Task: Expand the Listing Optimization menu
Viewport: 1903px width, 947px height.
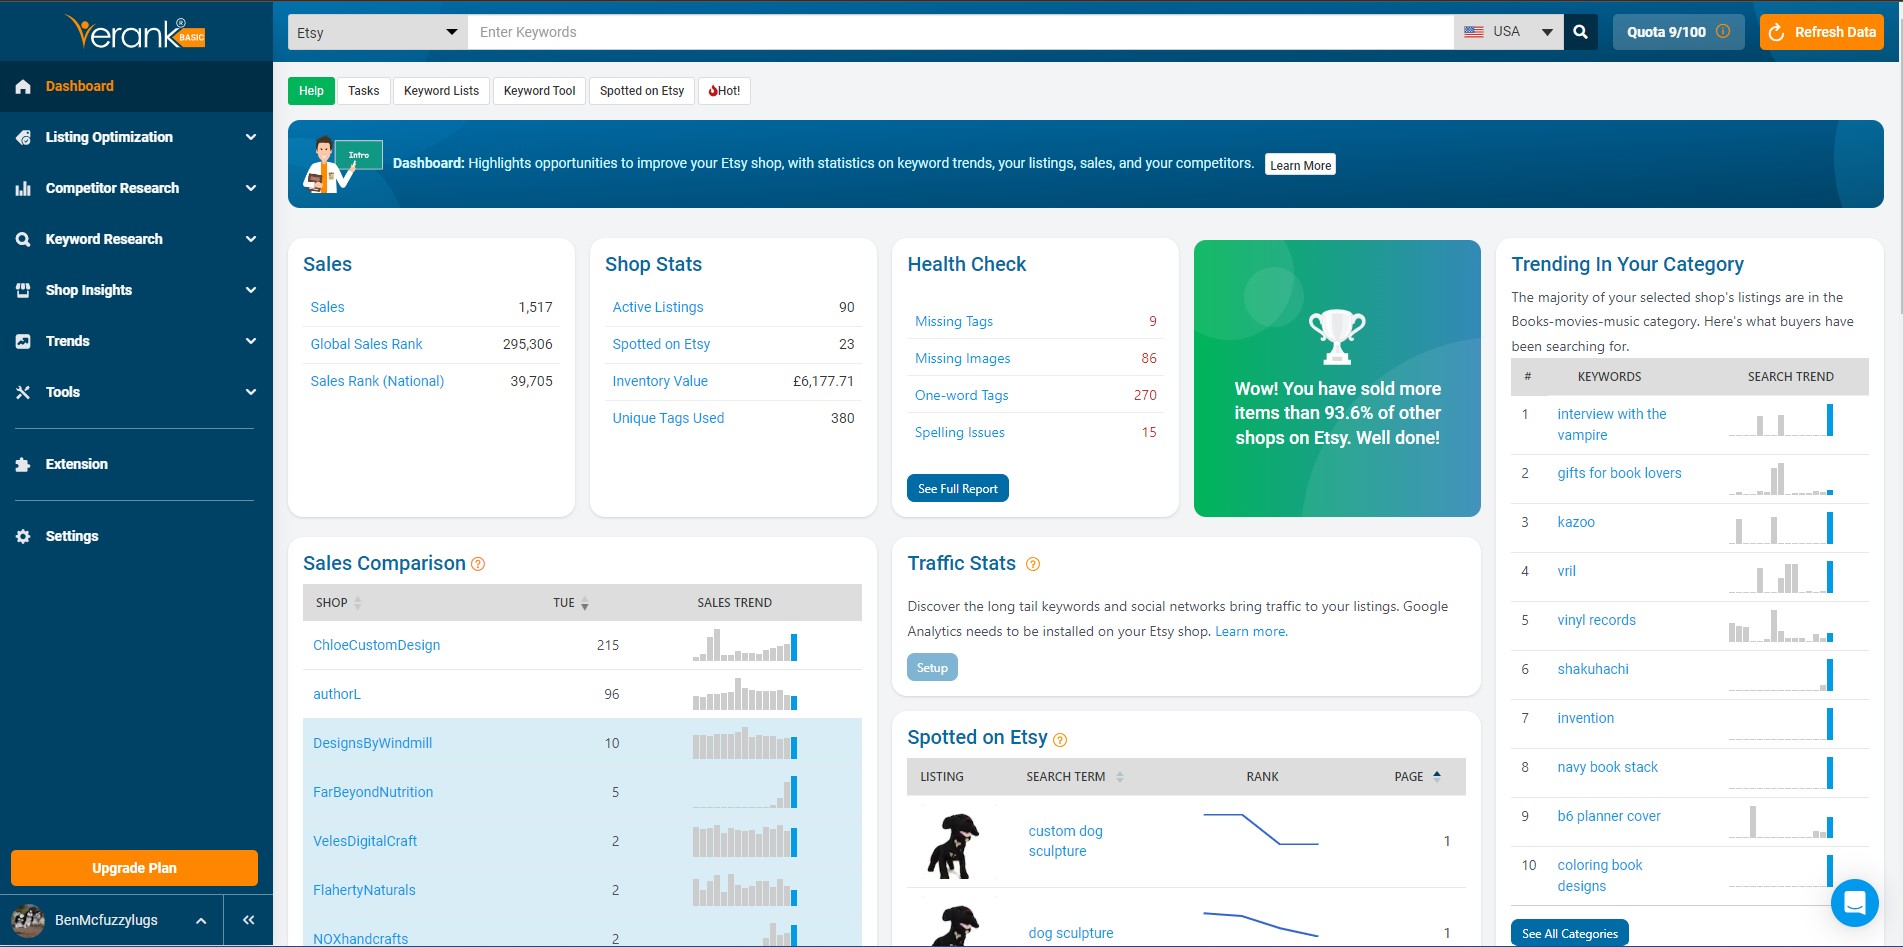Action: [251, 138]
